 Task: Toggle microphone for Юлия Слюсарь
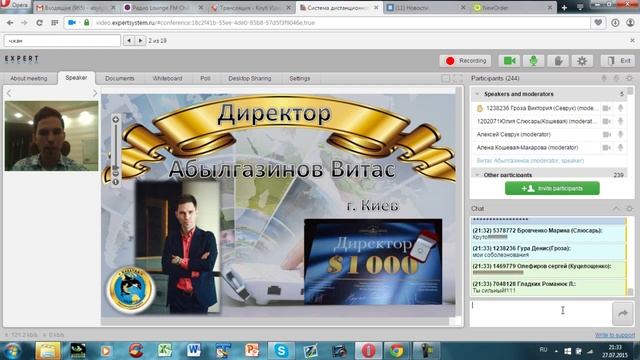pyautogui.click(x=620, y=121)
